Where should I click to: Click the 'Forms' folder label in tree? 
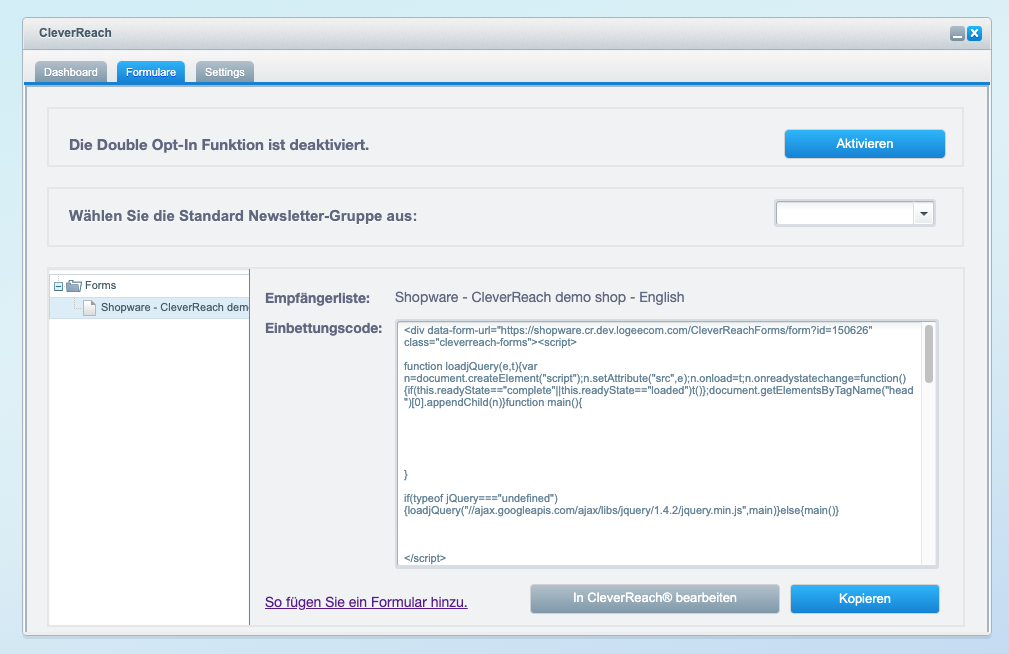coord(100,285)
